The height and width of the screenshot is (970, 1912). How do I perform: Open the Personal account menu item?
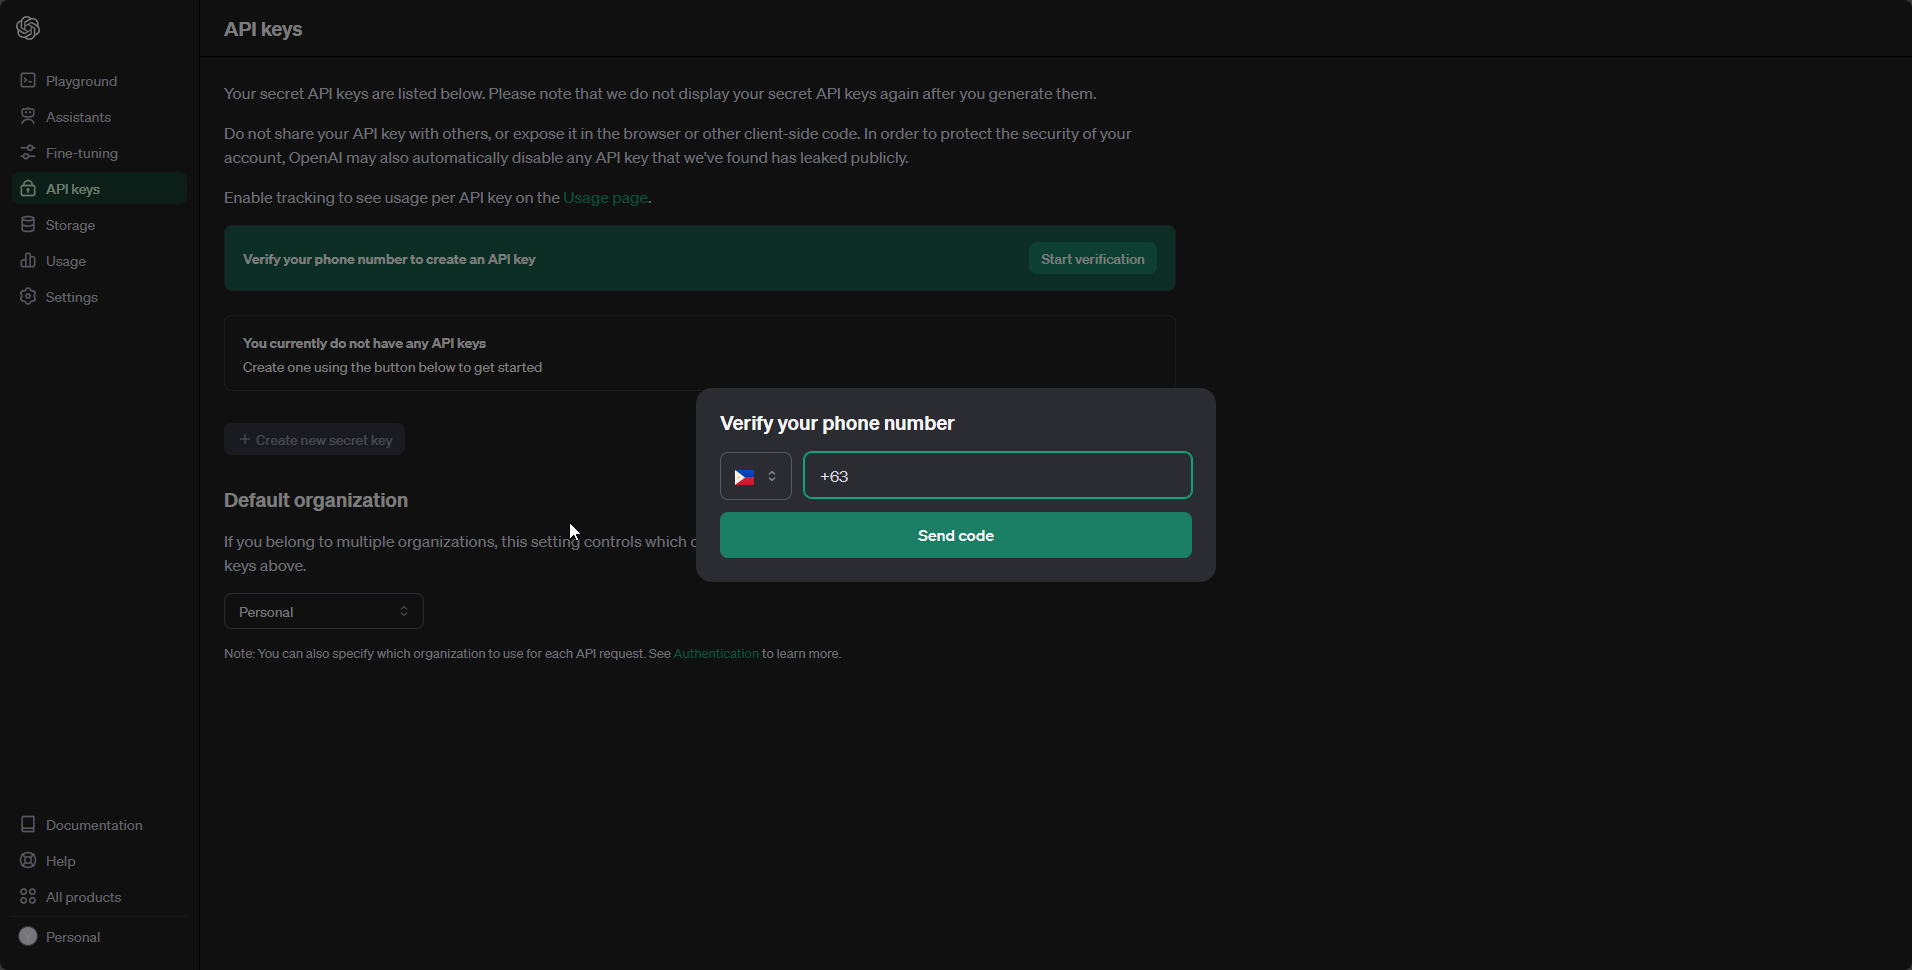pyautogui.click(x=99, y=937)
